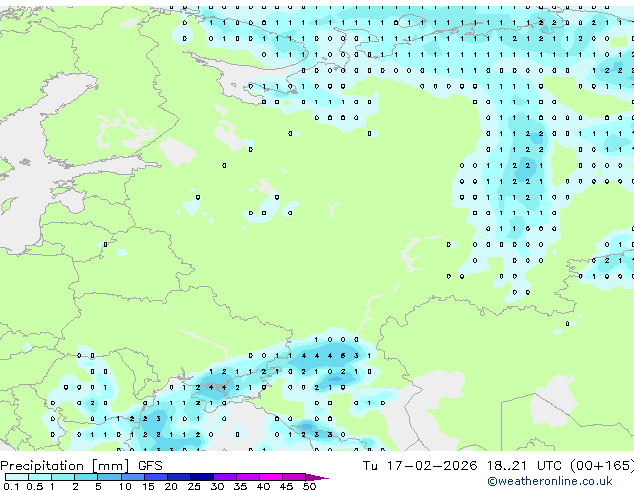Click the 1–2 mm legend swatch
Image resolution: width=634 pixels, height=490 pixels.
[63, 477]
